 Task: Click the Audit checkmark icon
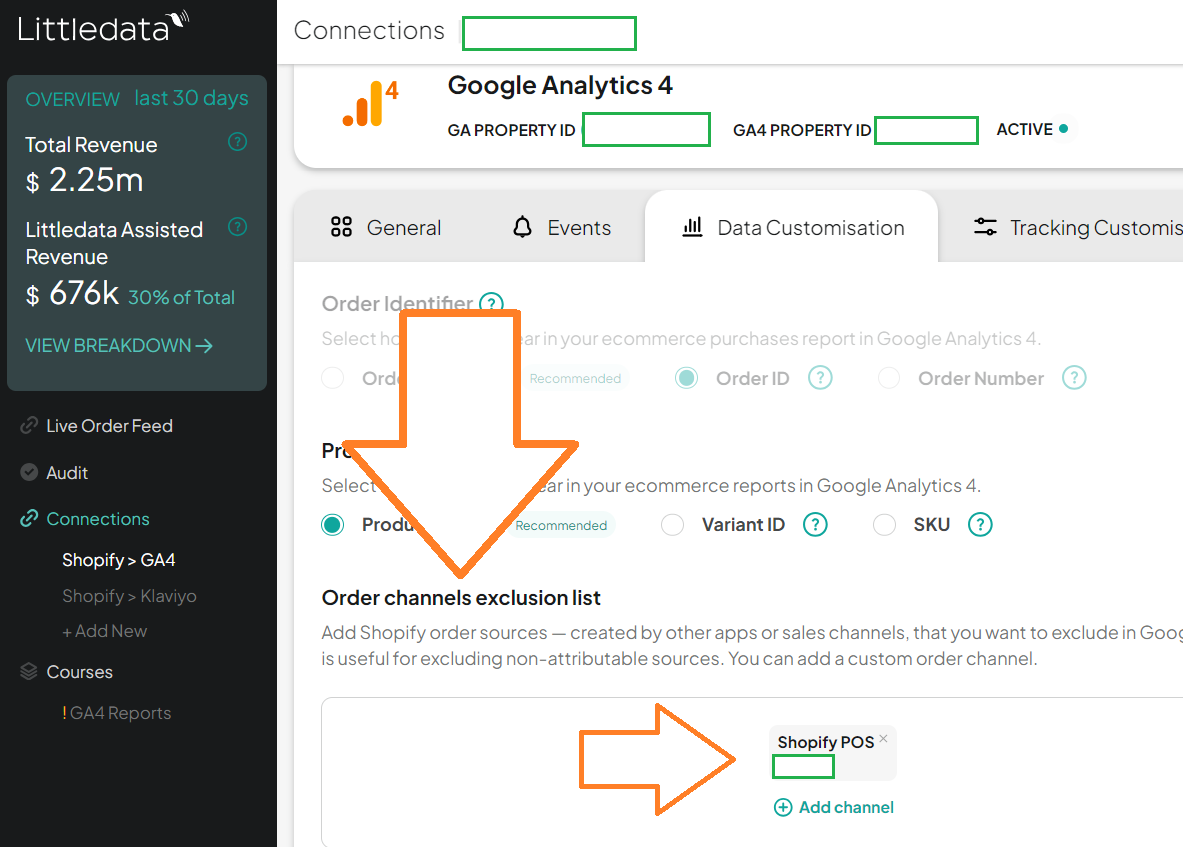pos(29,472)
